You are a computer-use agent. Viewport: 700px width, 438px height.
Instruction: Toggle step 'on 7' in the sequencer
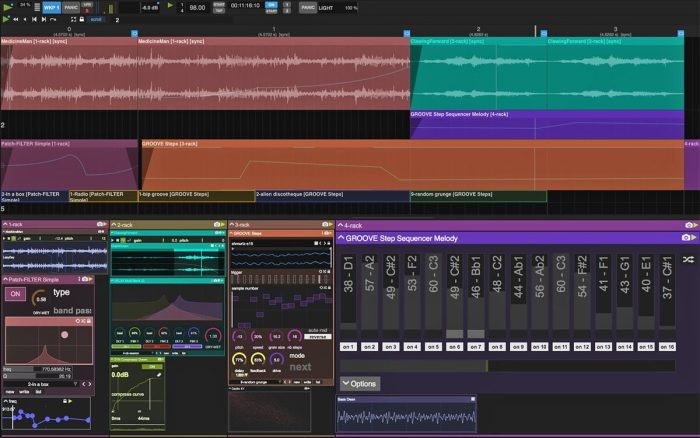(x=475, y=347)
